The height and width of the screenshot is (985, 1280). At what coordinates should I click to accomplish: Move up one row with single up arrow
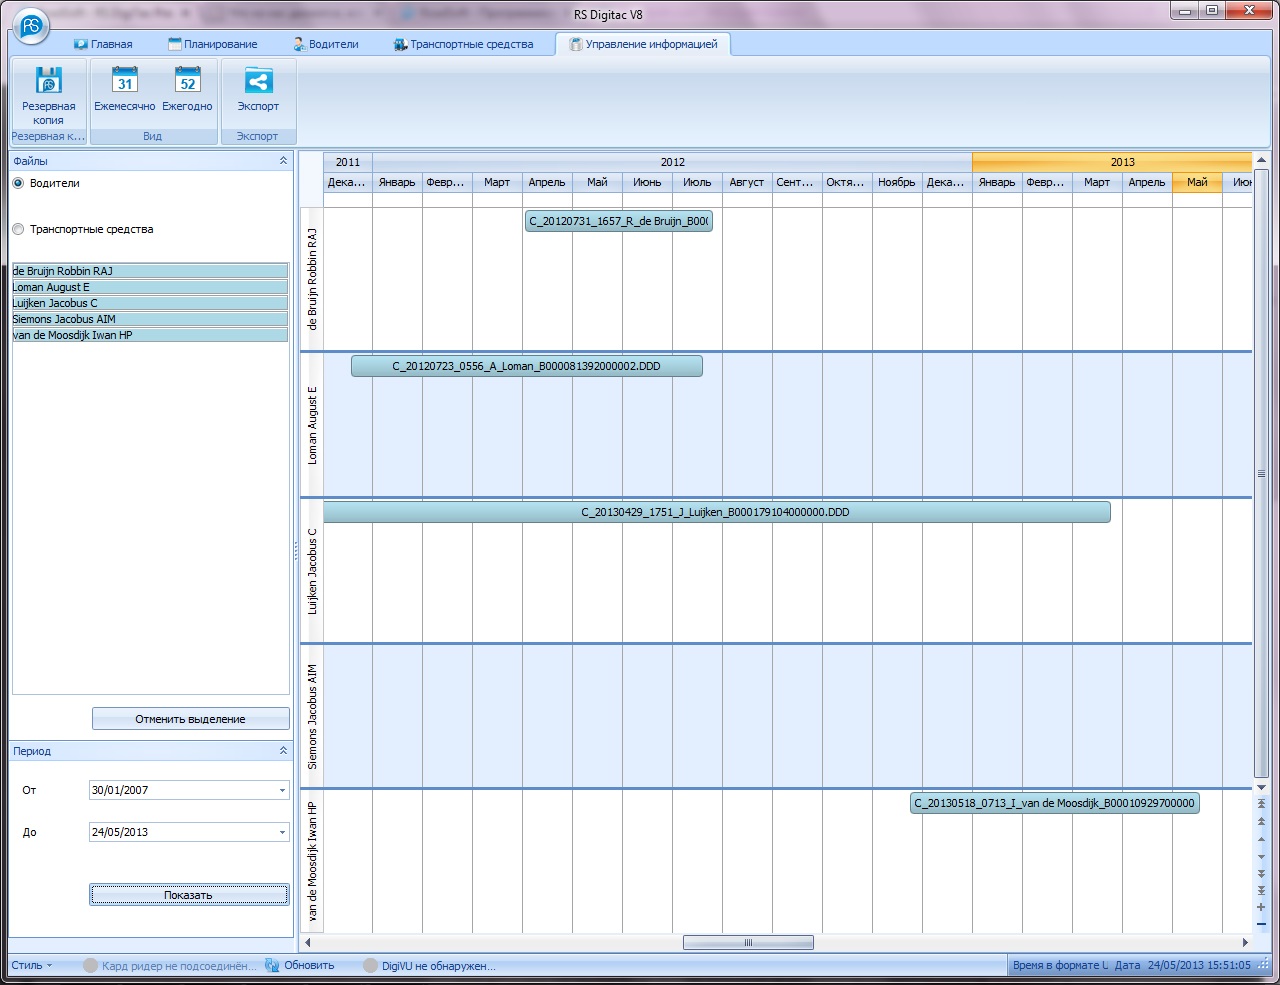point(1261,841)
